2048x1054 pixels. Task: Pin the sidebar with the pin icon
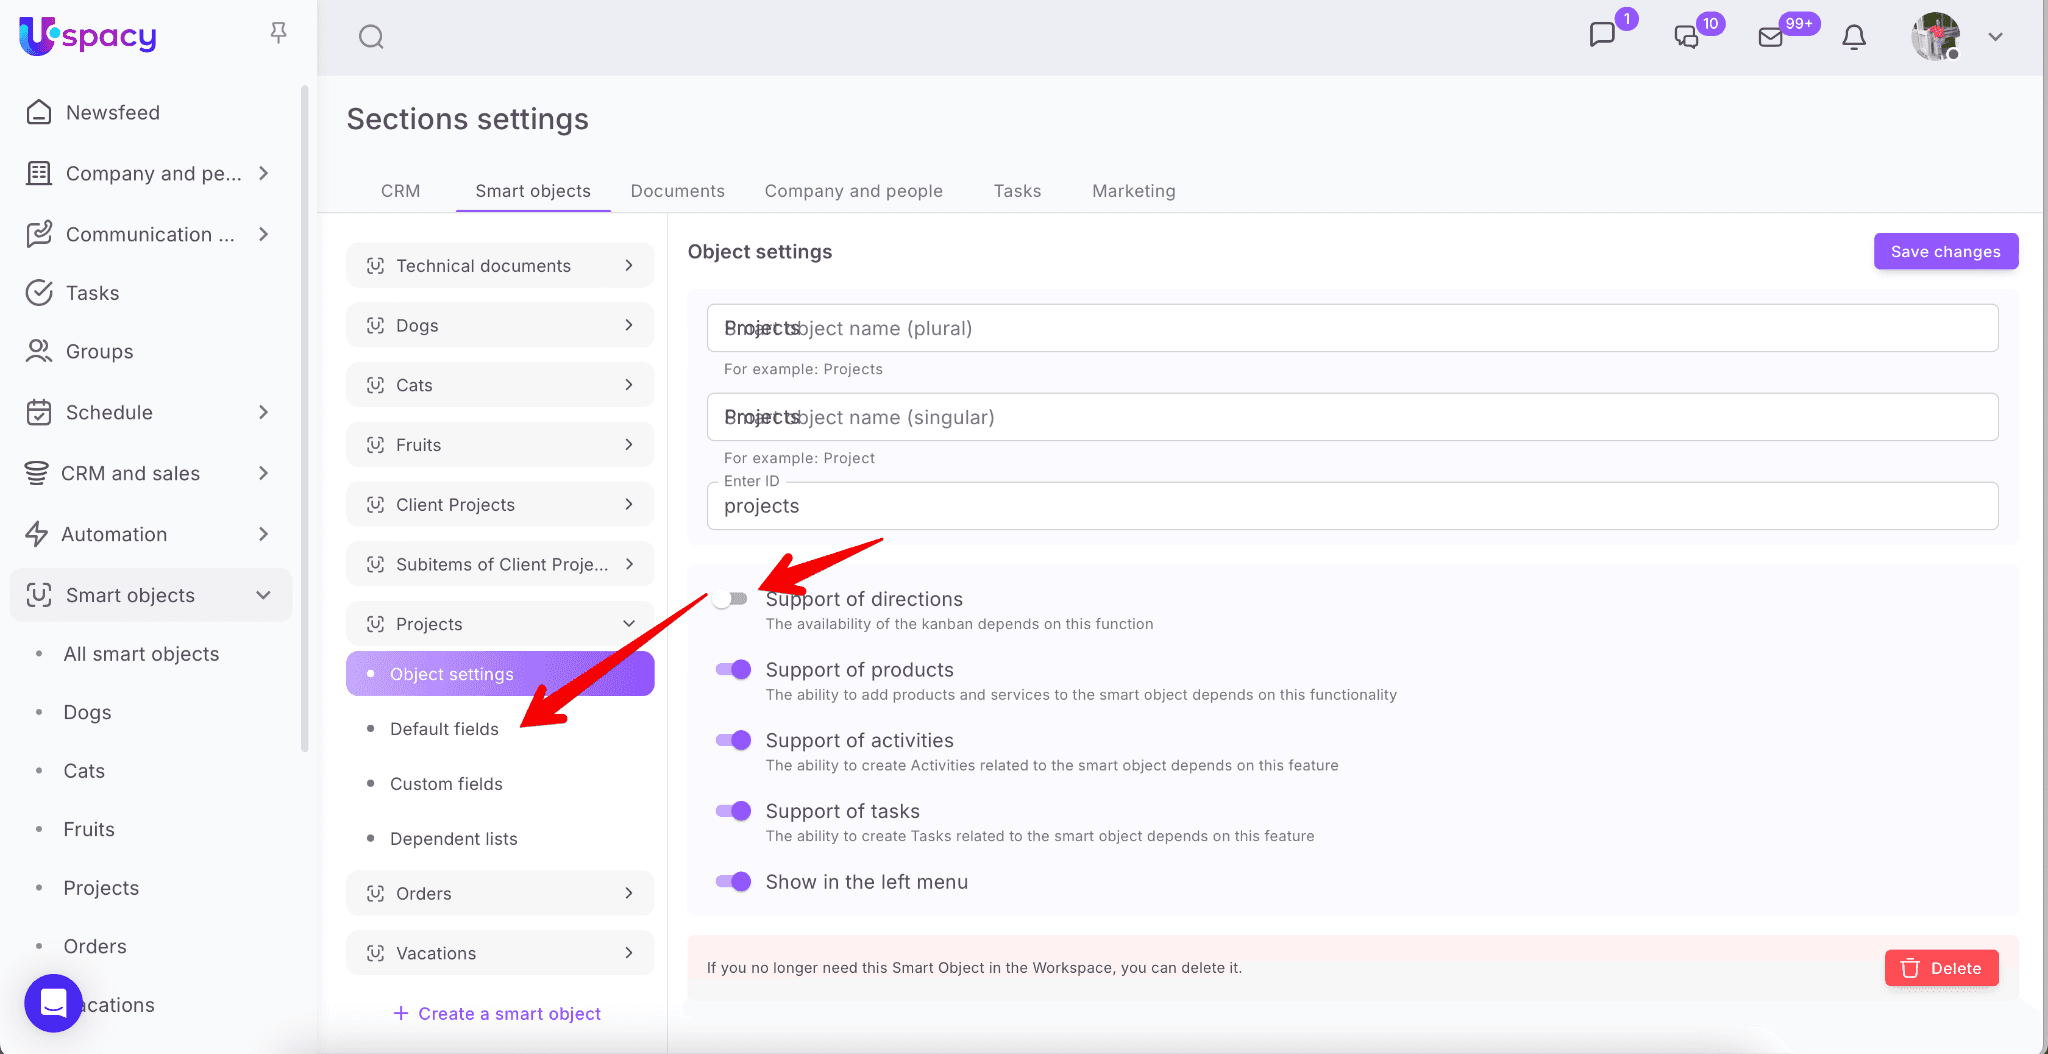coord(278,33)
